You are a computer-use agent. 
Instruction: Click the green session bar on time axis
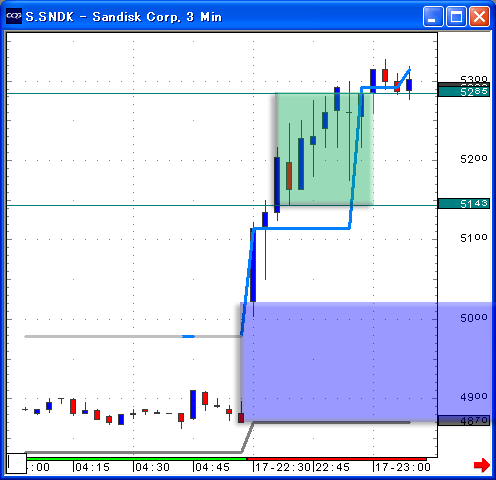click(137, 459)
